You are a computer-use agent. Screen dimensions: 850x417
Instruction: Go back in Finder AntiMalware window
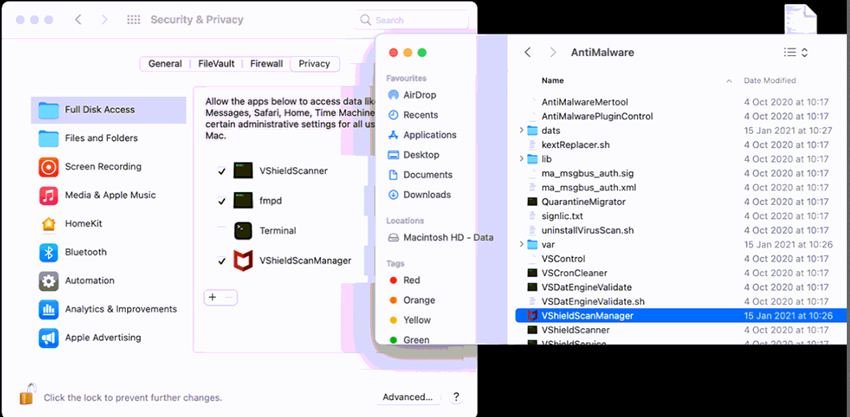(x=527, y=52)
